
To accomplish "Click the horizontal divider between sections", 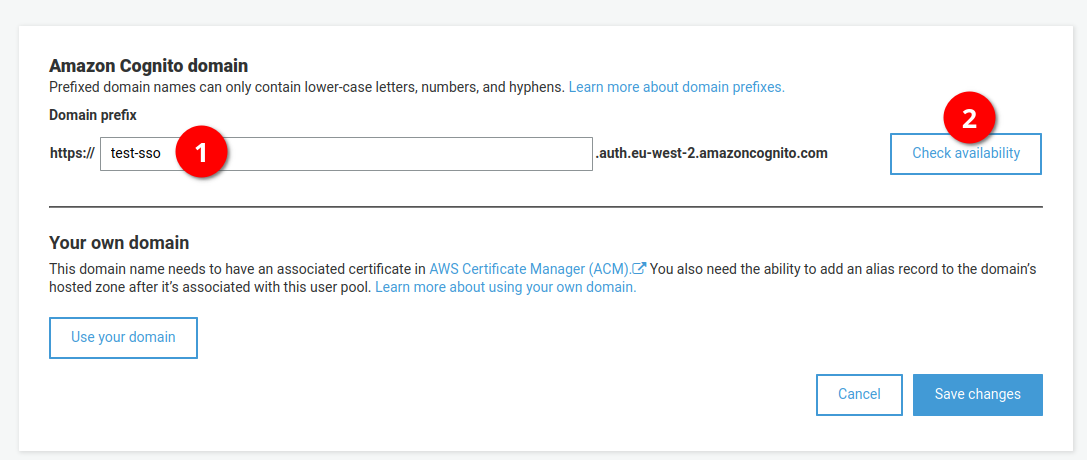I will click(x=546, y=206).
